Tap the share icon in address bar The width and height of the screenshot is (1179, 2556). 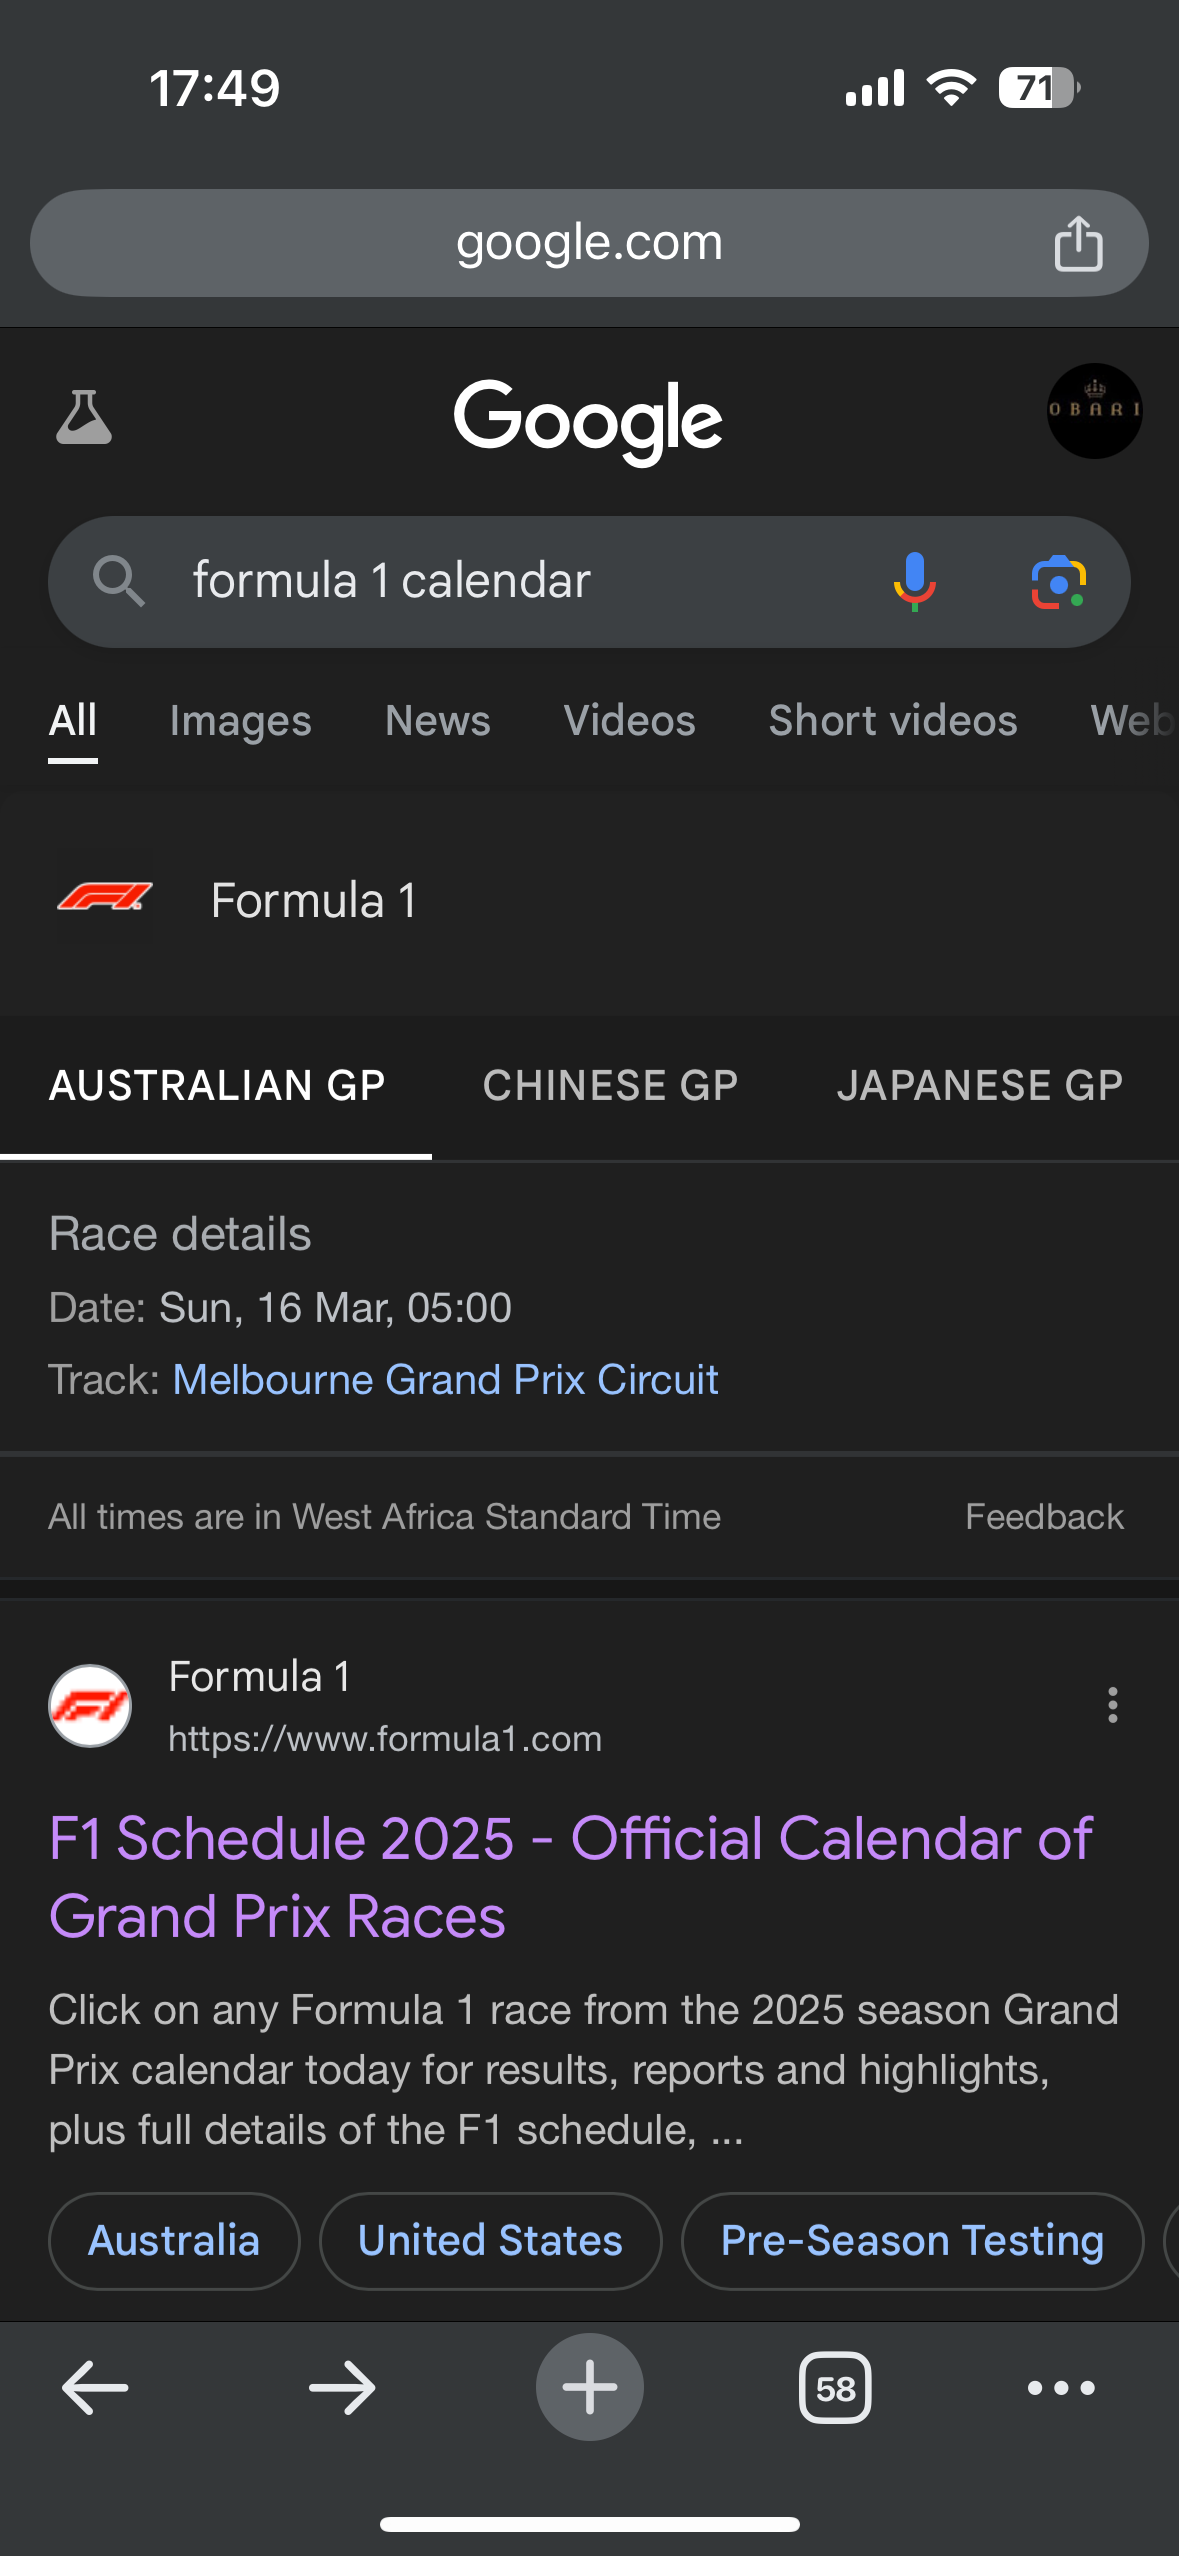pos(1078,243)
